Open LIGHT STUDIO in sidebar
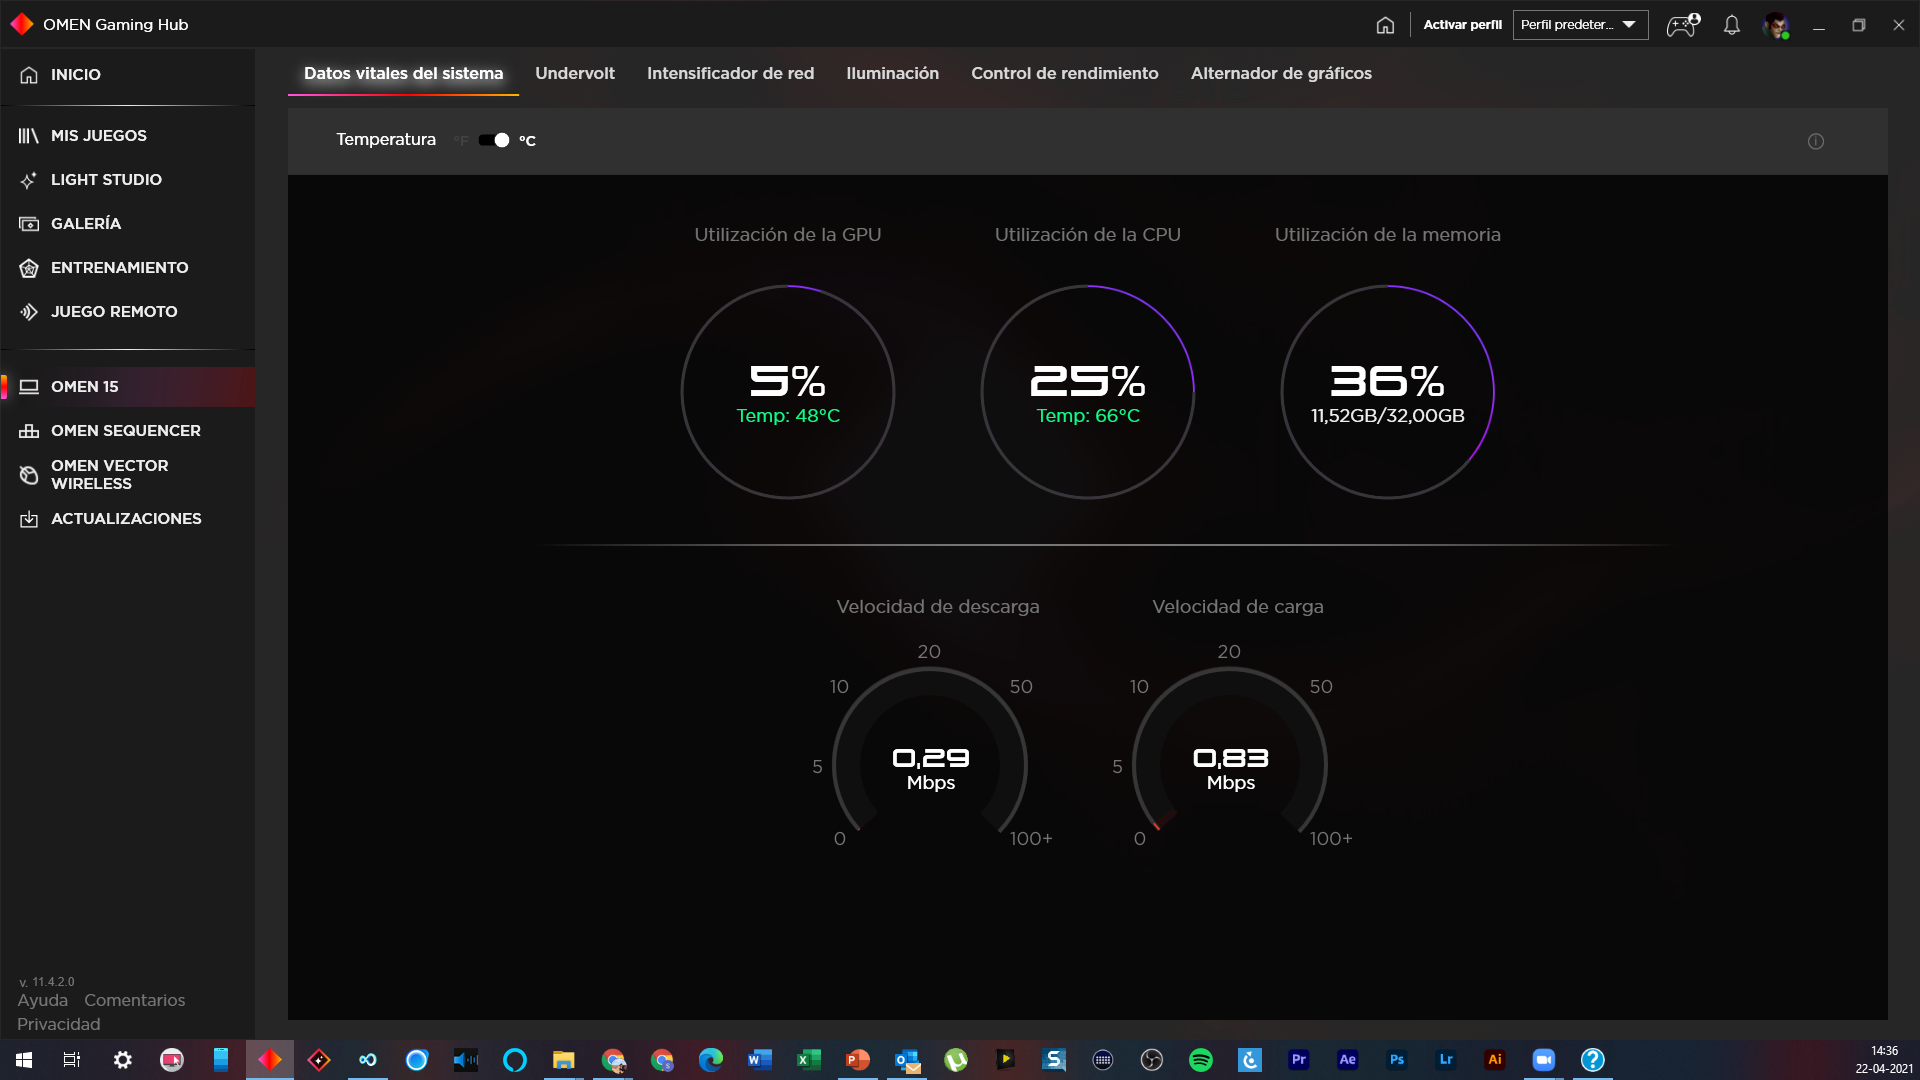1920x1080 pixels. click(128, 180)
